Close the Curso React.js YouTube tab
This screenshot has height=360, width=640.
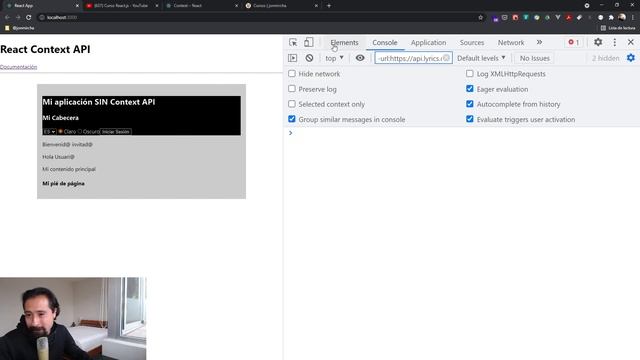click(157, 6)
